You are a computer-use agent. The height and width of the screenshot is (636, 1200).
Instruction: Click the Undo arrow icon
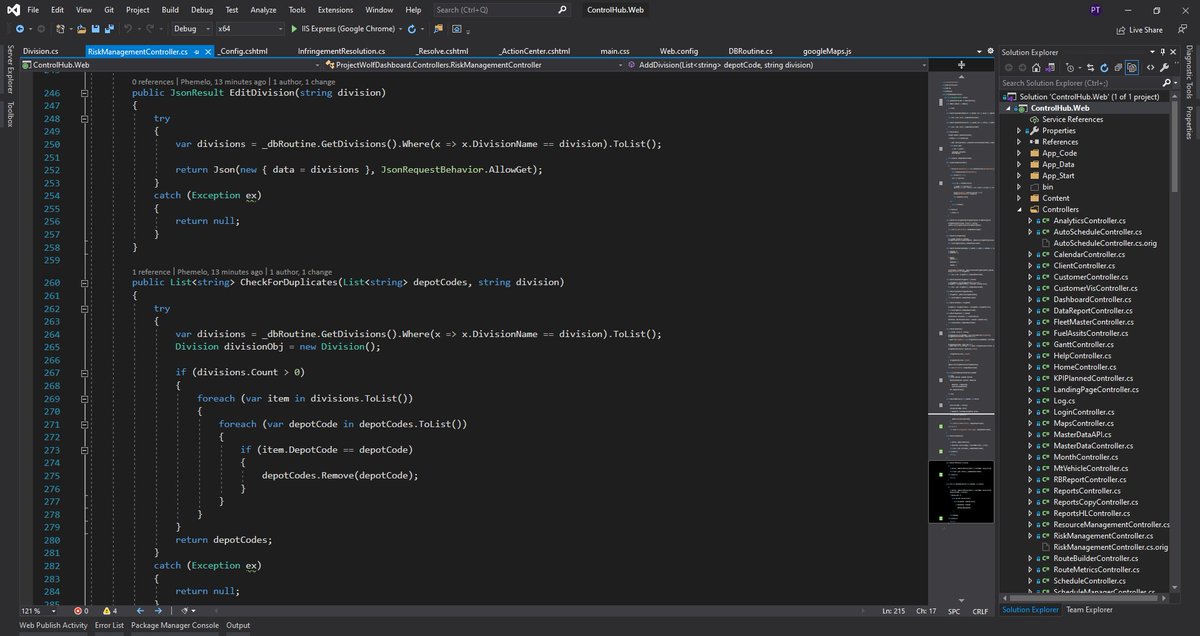point(128,29)
